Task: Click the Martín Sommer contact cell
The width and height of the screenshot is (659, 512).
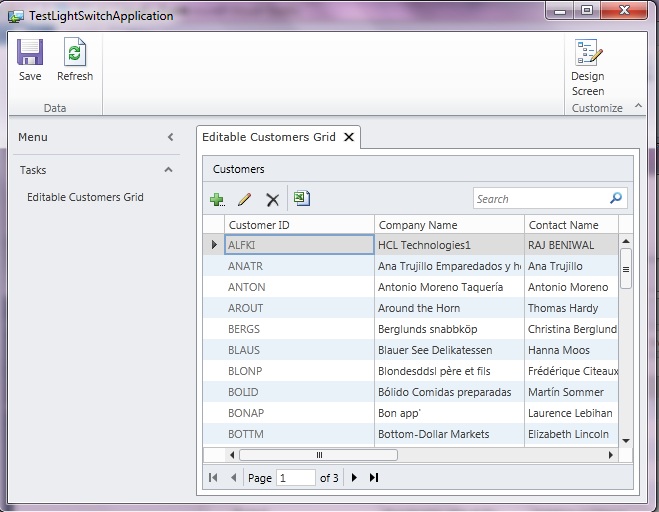Action: click(572, 392)
